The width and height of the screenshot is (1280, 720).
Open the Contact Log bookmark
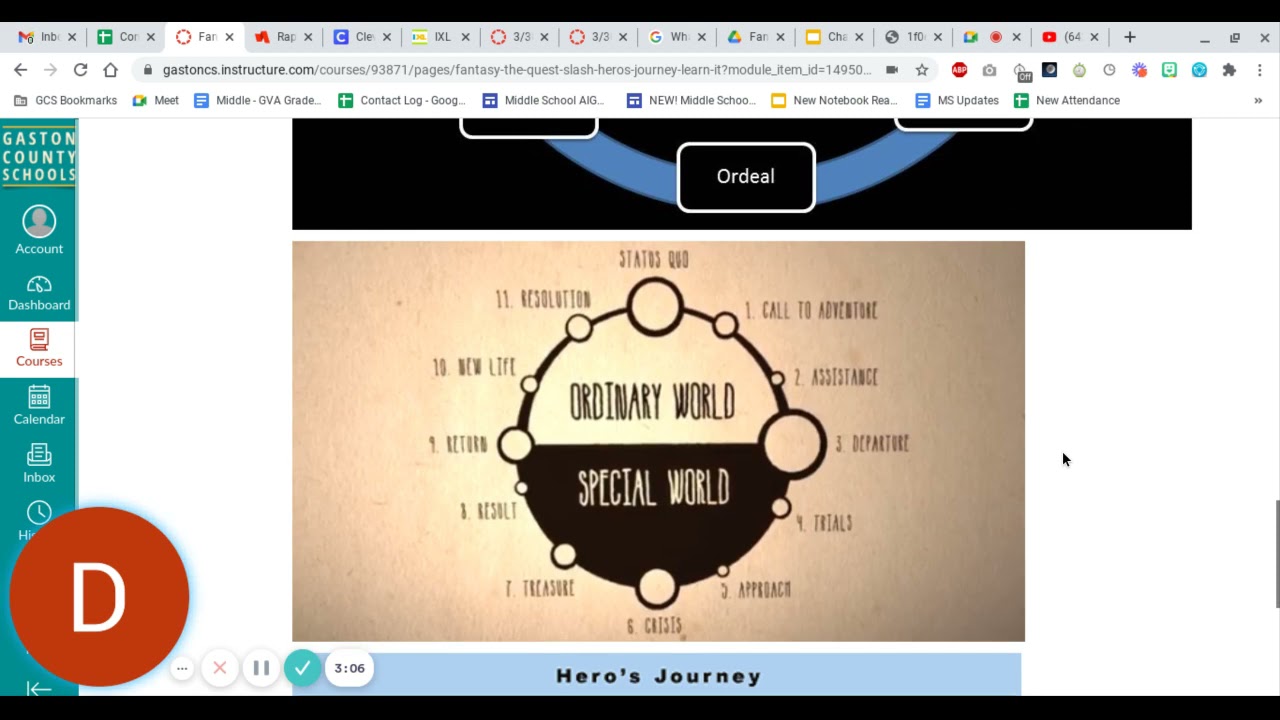(402, 100)
